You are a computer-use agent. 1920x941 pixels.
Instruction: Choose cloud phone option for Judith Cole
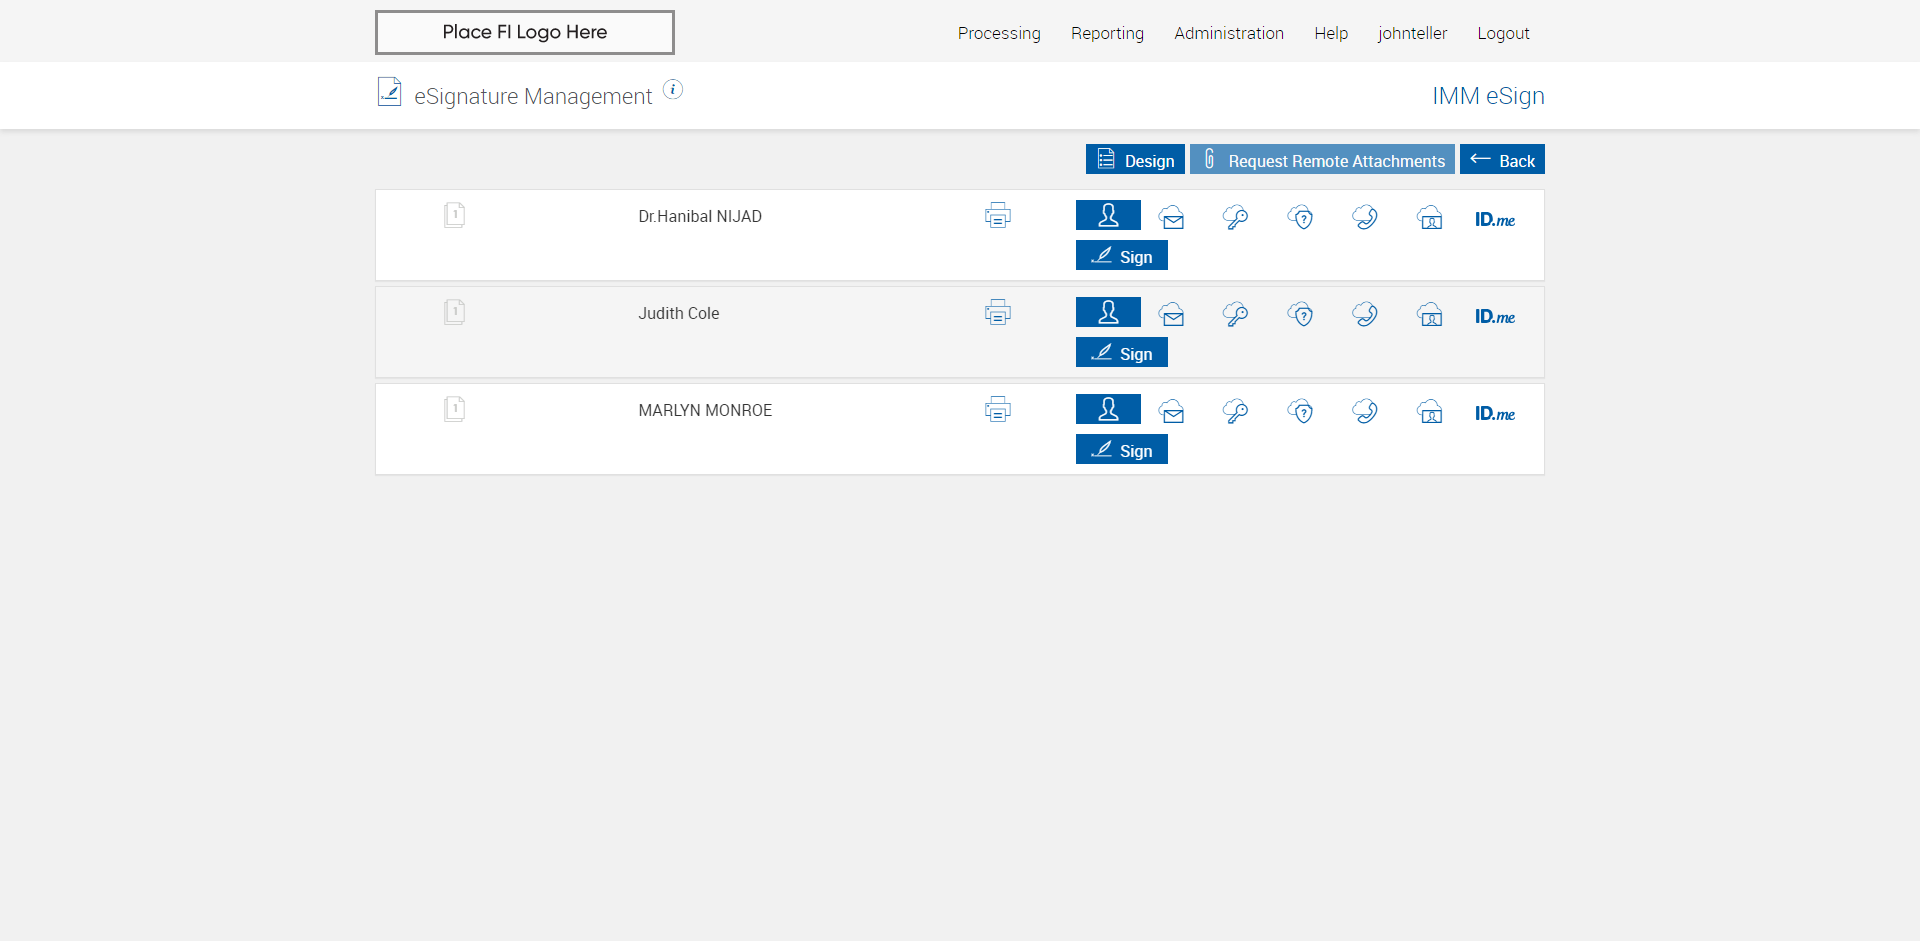tap(1365, 314)
